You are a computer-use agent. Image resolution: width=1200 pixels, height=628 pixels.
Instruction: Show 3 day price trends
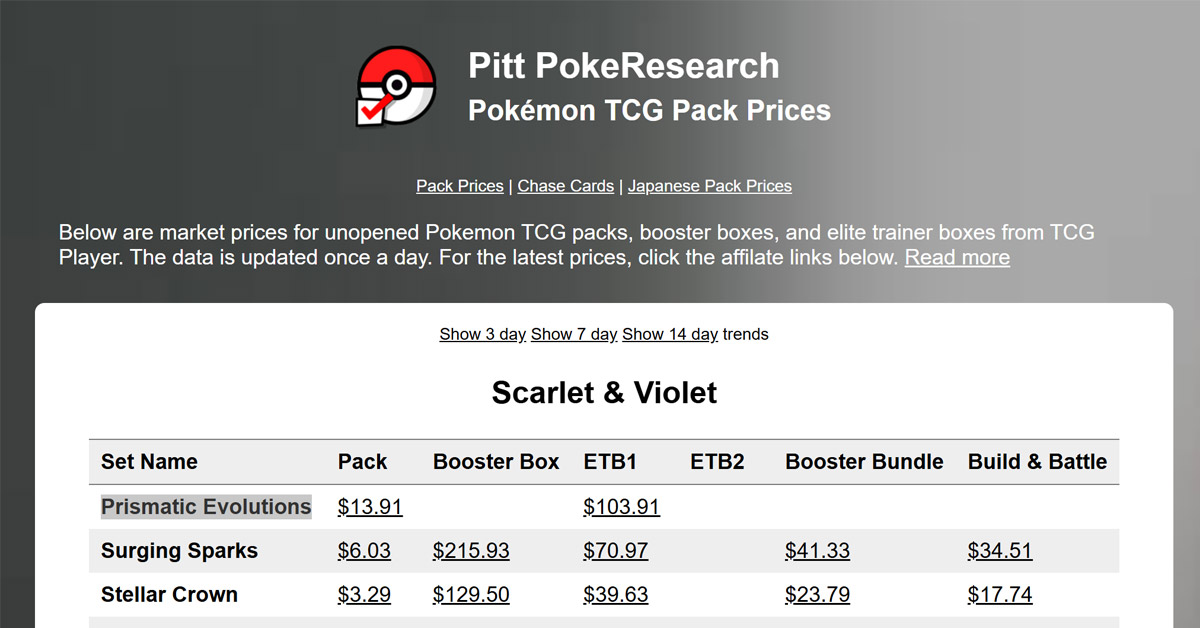point(482,334)
